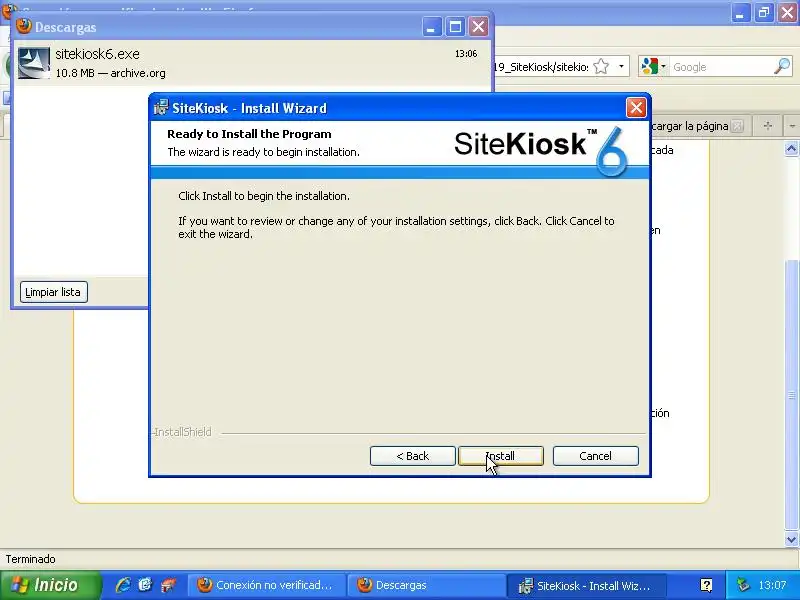Switch to 'Conexión no verificad...' taskbar button
Screen dimensions: 800x600
point(267,585)
